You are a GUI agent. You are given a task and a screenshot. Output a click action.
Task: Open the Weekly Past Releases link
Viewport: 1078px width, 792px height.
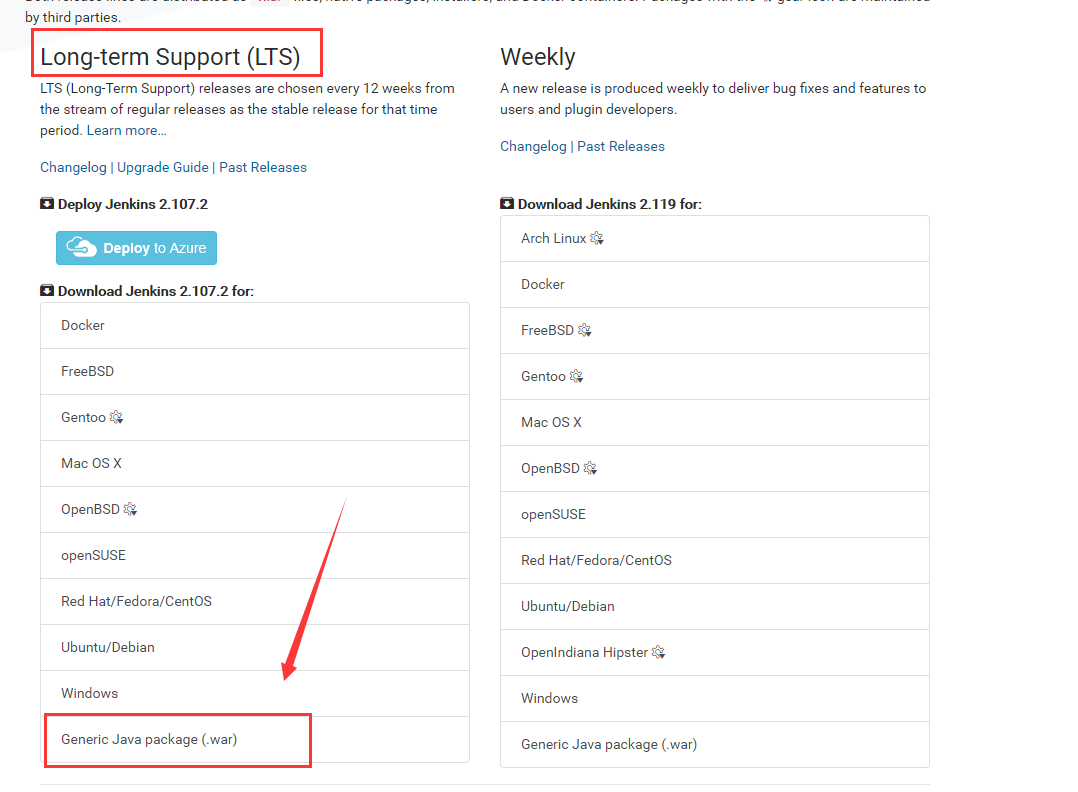click(x=621, y=146)
